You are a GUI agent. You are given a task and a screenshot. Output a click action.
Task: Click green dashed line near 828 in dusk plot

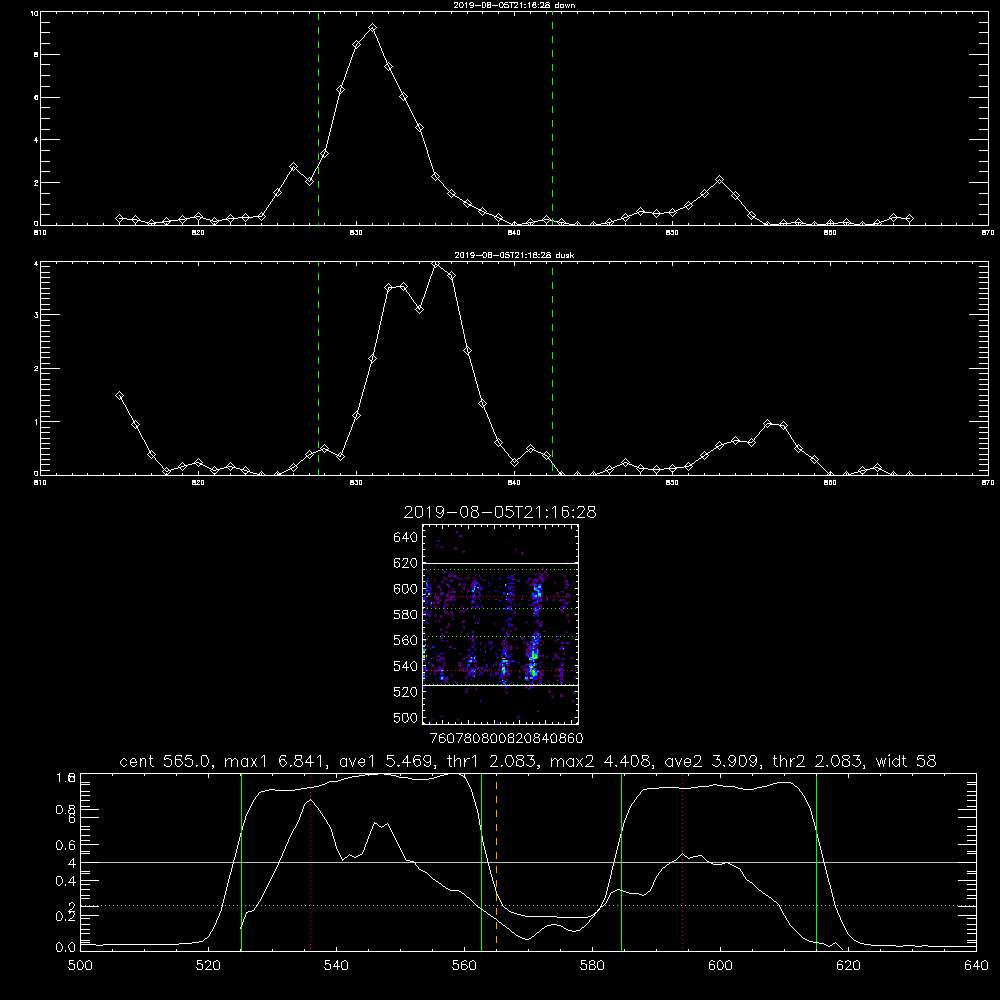318,369
